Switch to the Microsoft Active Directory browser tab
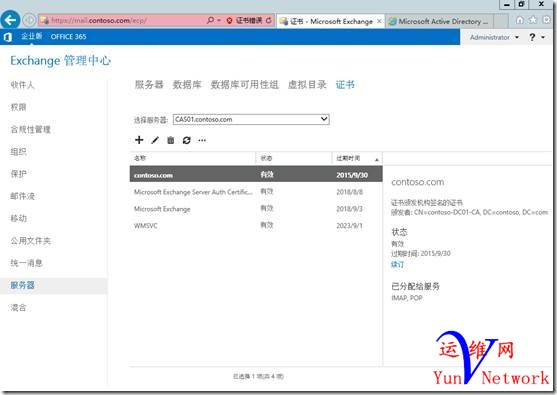The height and width of the screenshot is (395, 557). pyautogui.click(x=439, y=21)
